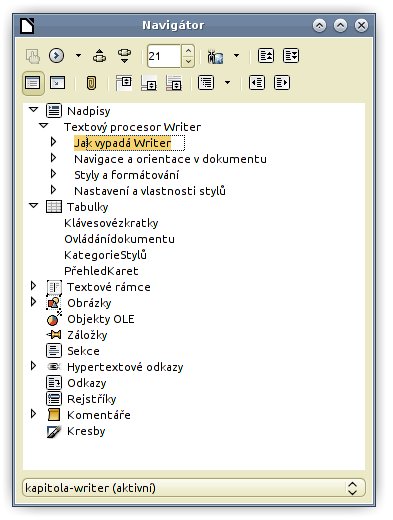393x520 pixels.
Task: Click the Heading Levels Shown icon
Action: coord(206,82)
